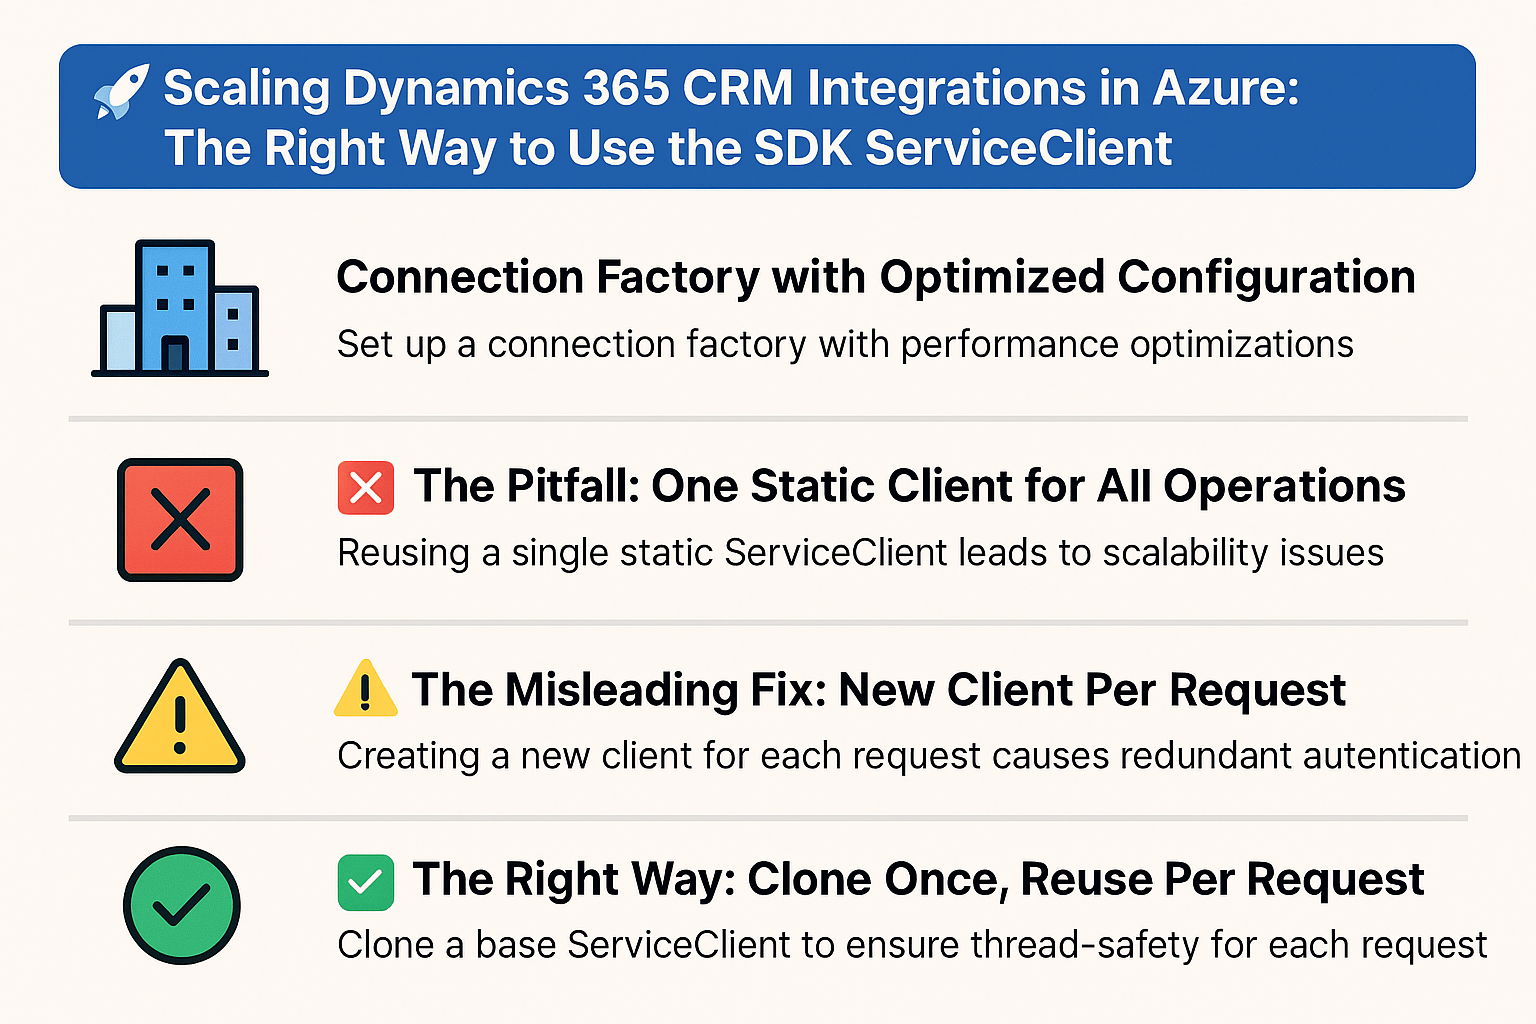Click the text 'Set up a connection factory' description
The image size is (1536, 1024).
coord(845,345)
